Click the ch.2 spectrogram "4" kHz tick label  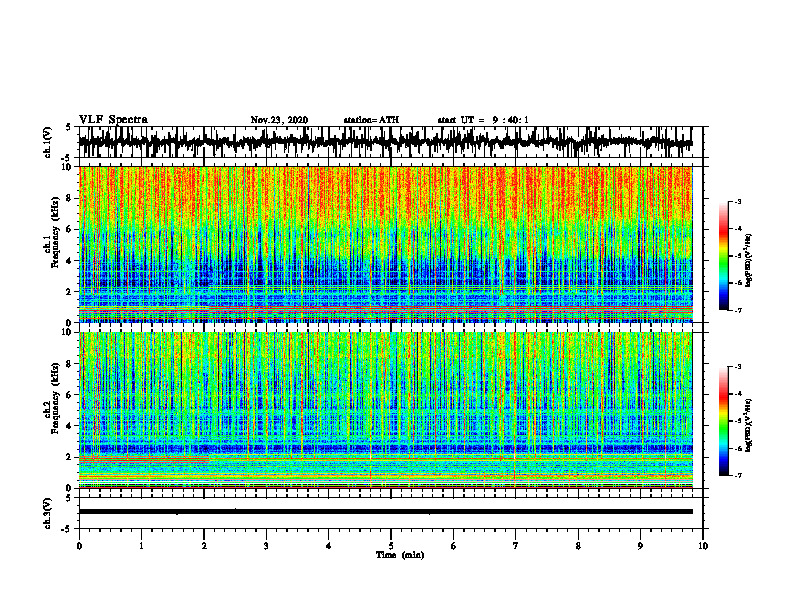point(69,426)
